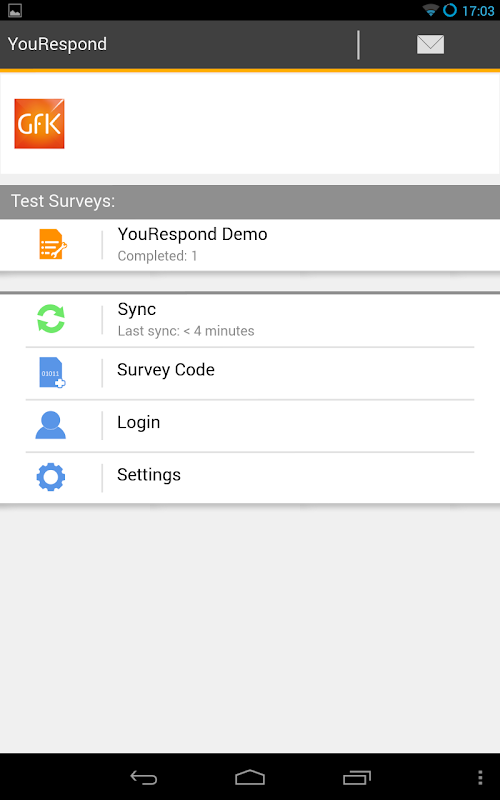Screen dimensions: 500x800
Task: Tap the Survey Code file icon
Action: pos(52,372)
